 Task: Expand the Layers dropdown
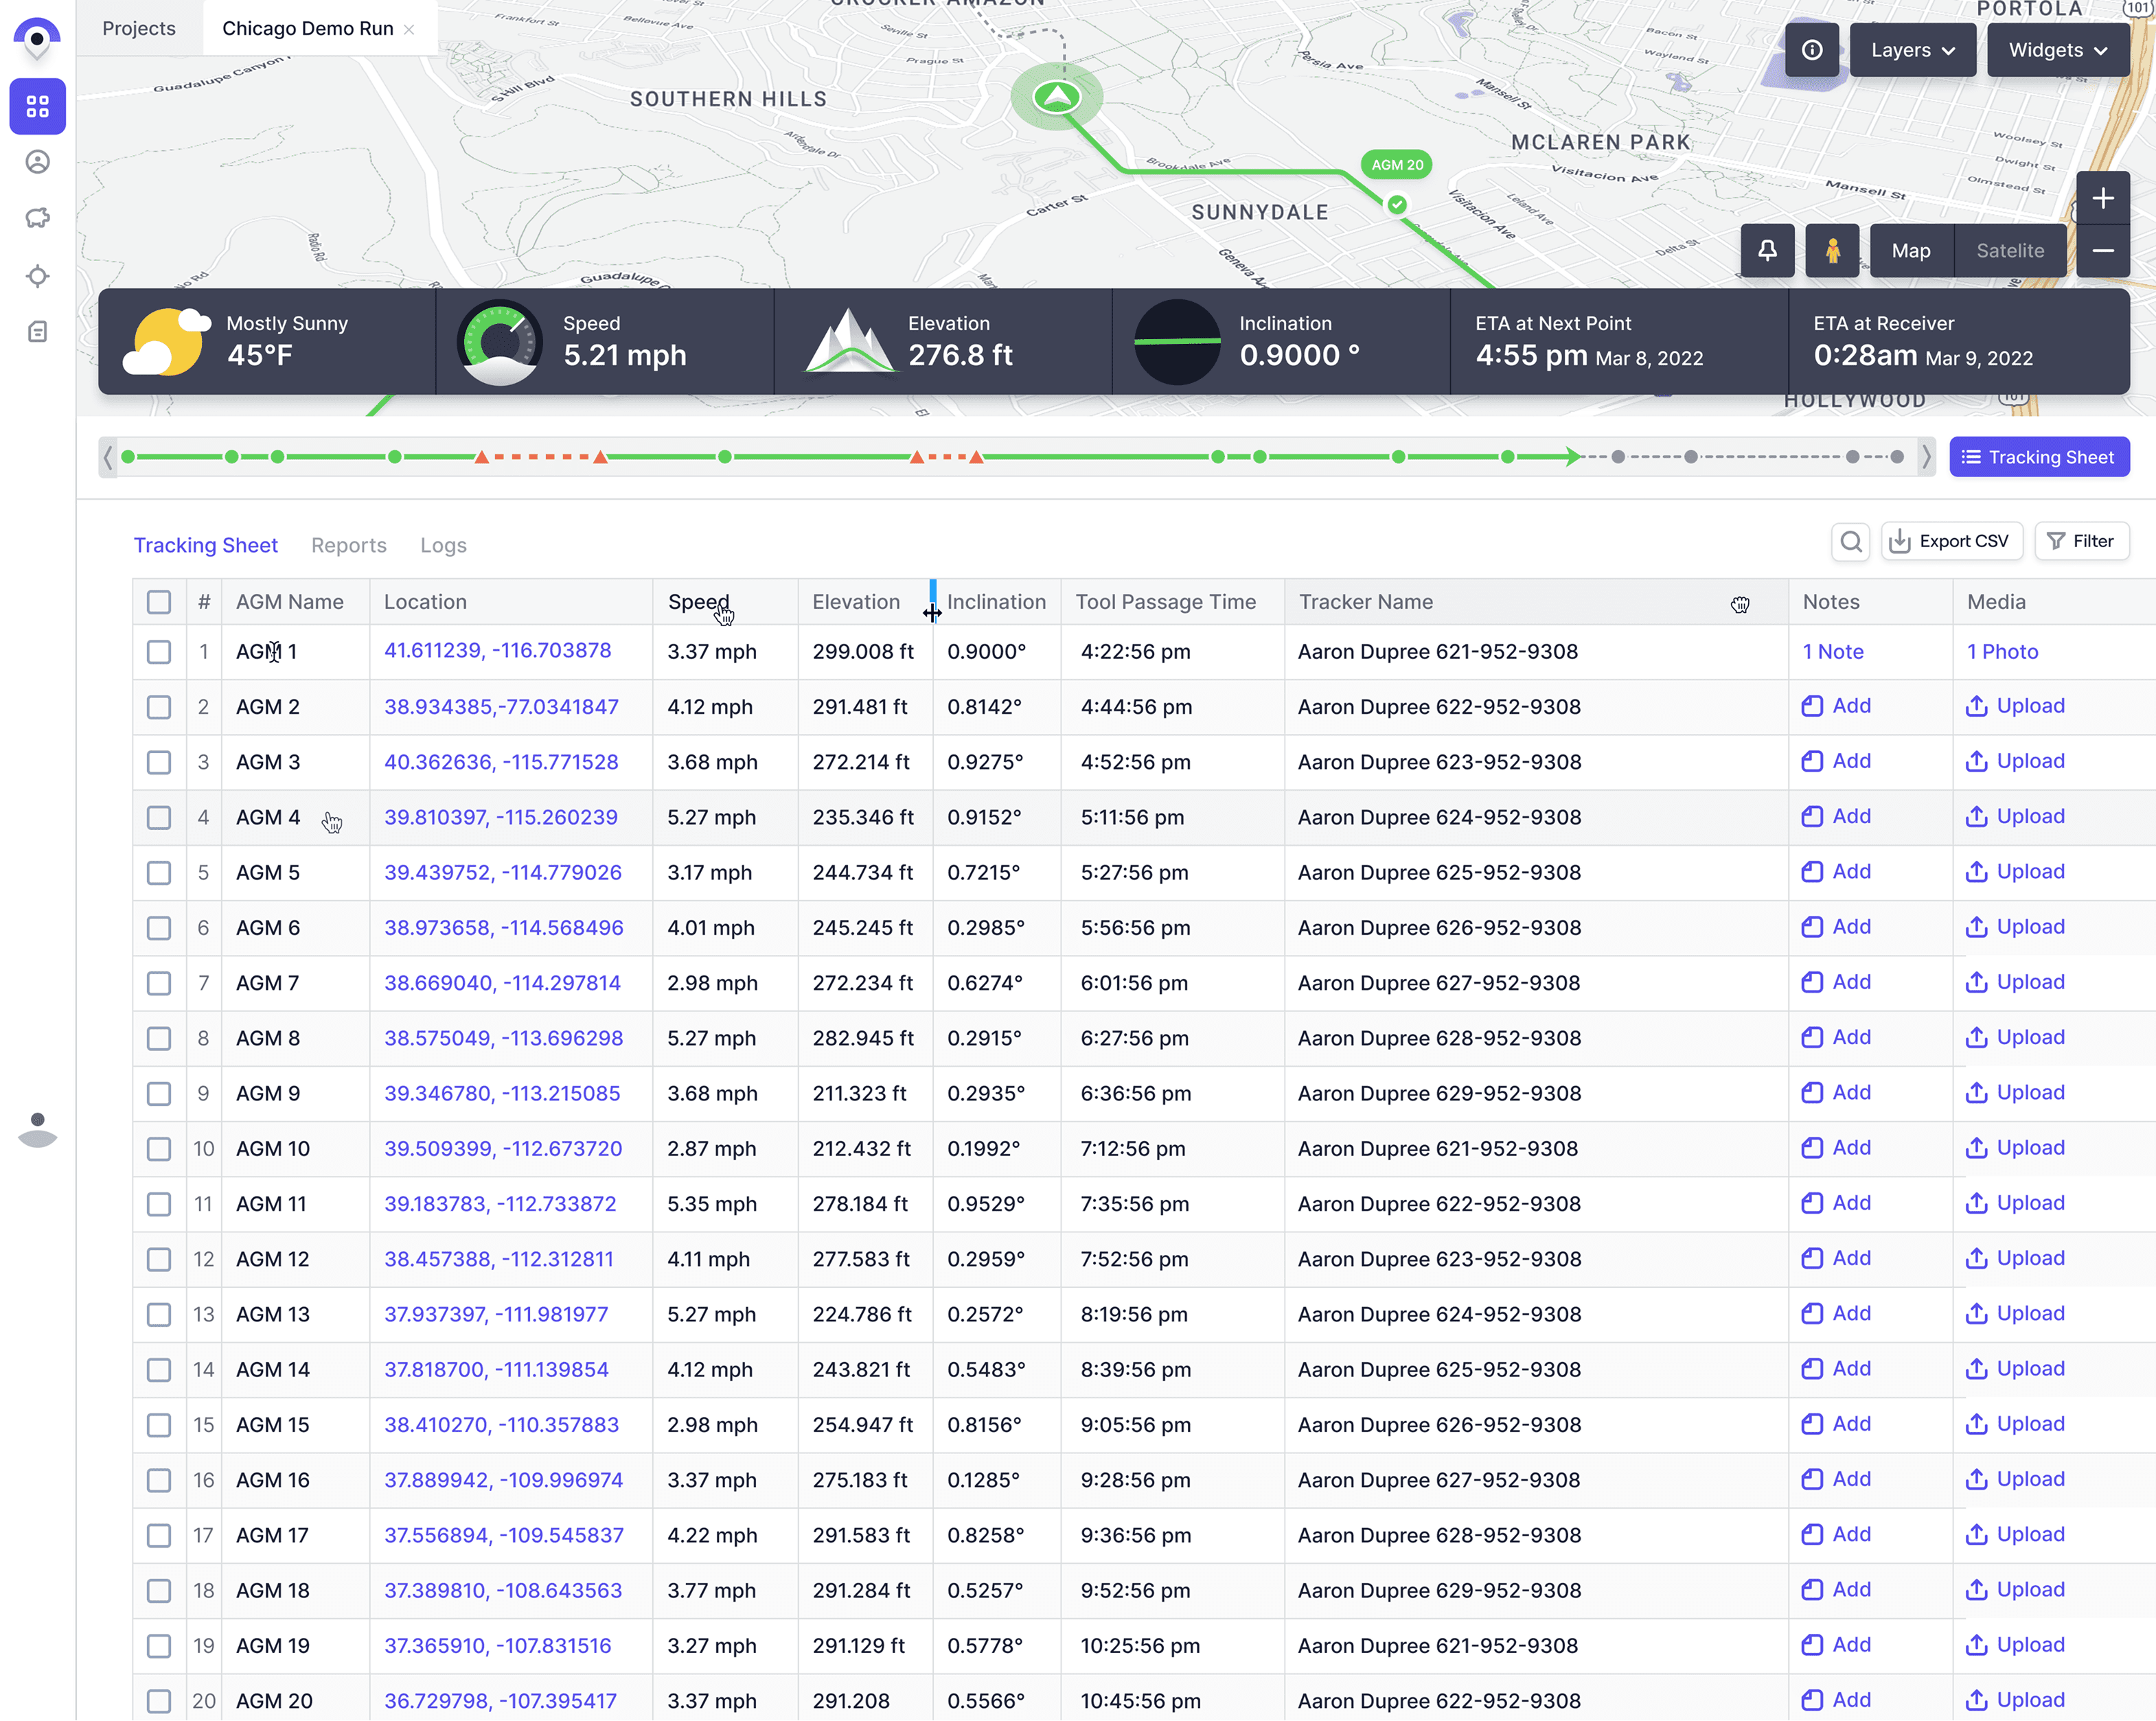1912,50
